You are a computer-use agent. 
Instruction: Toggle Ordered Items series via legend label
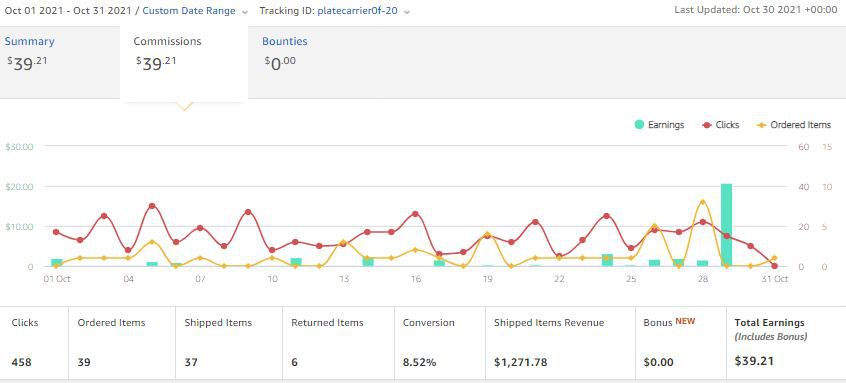coord(801,125)
